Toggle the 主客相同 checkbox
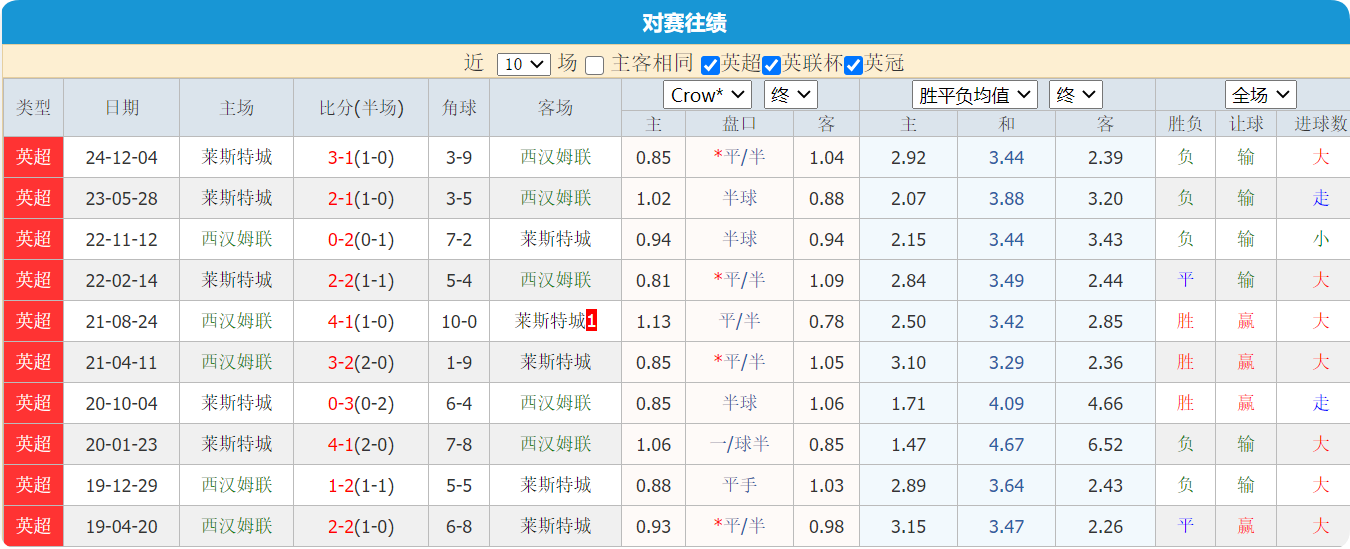1350x549 pixels. [595, 65]
